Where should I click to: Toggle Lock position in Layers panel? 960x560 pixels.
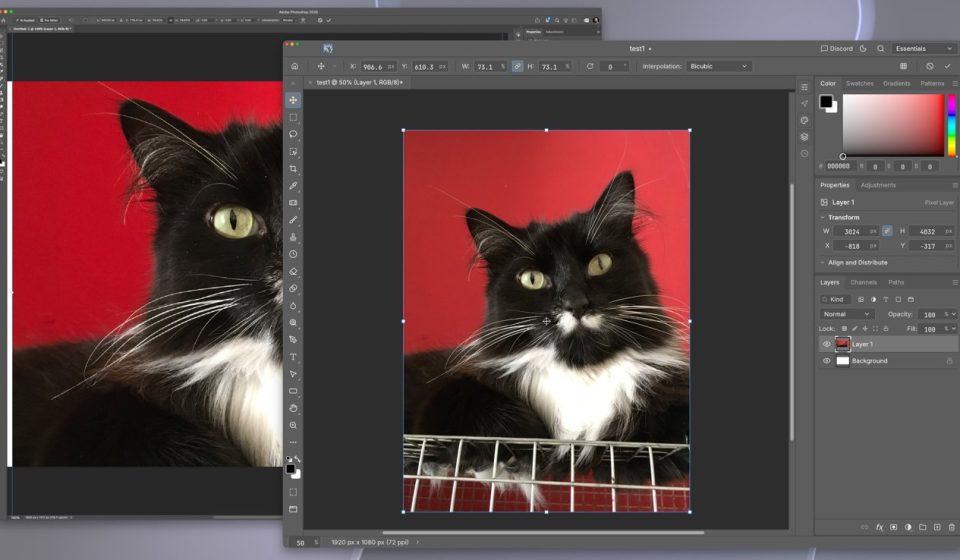pyautogui.click(x=865, y=329)
